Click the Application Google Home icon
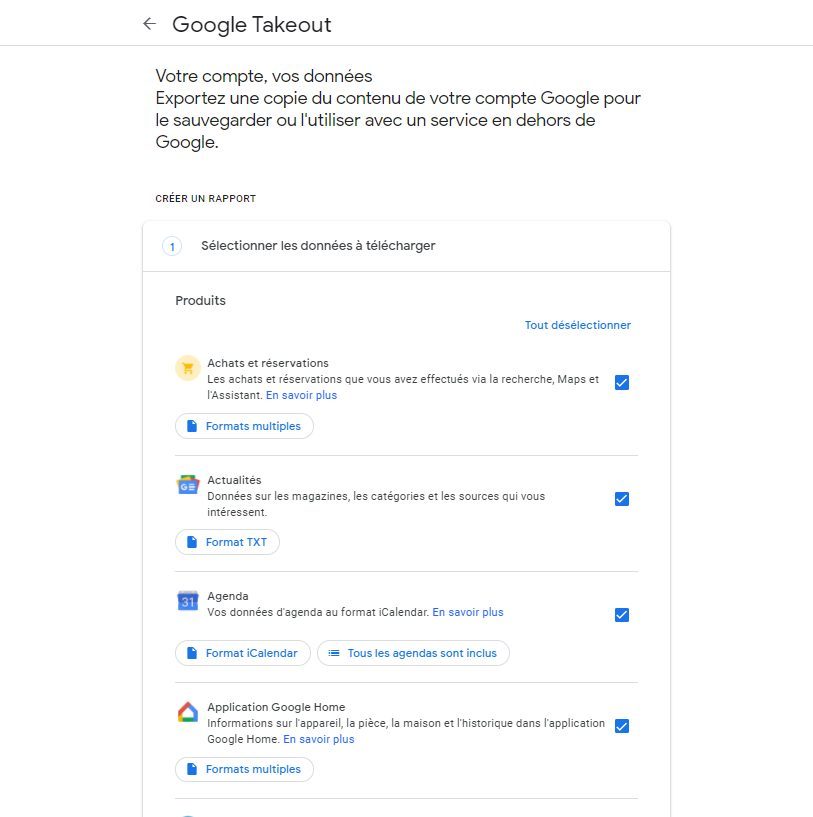The width and height of the screenshot is (813, 817). (x=187, y=712)
